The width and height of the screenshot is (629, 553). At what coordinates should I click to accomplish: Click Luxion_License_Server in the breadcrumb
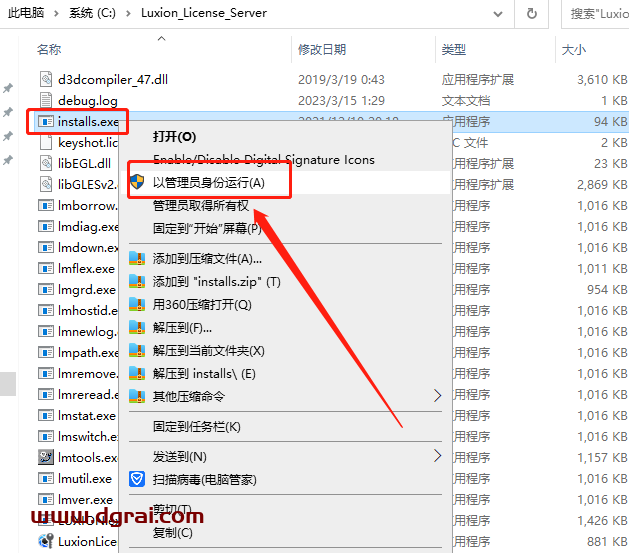click(204, 13)
